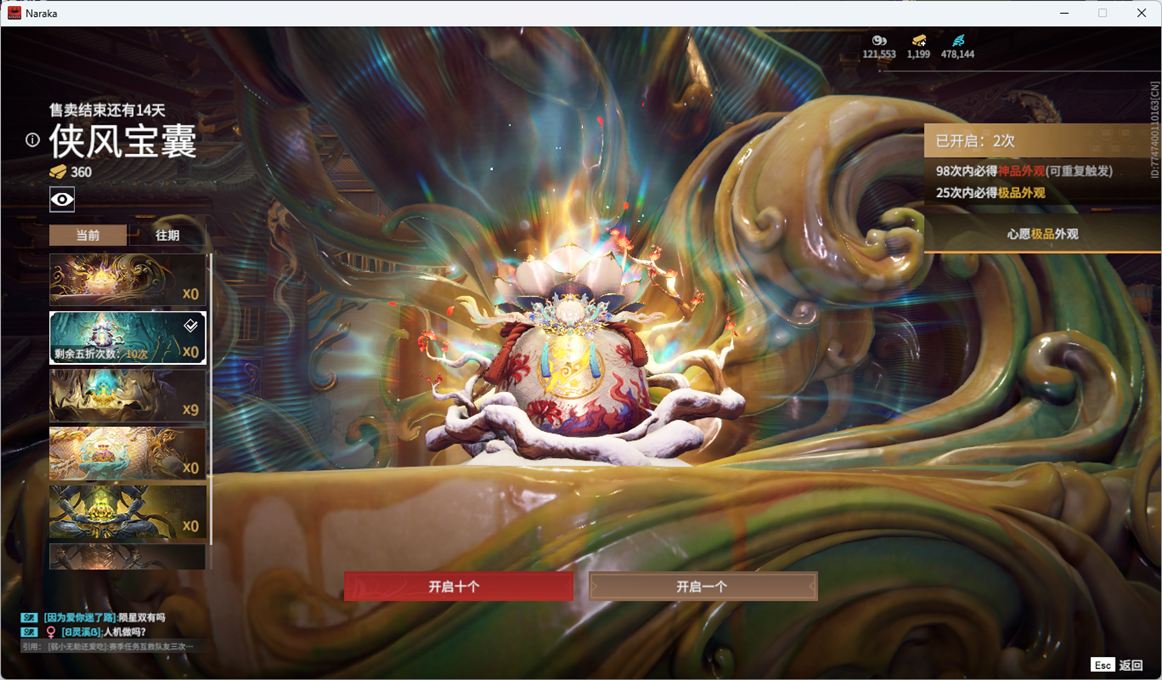1162x680 pixels.
Task: Click the 121,553 silver balance
Action: (x=879, y=54)
